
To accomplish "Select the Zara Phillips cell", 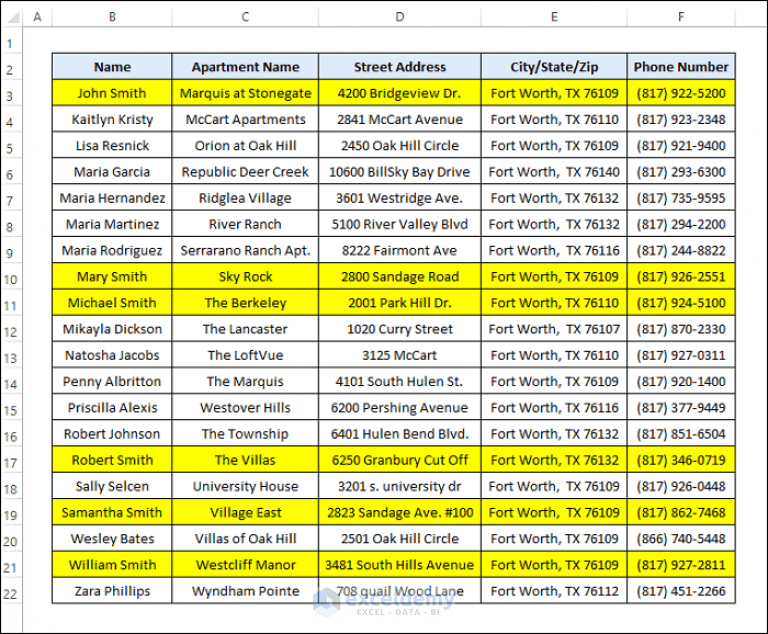I will [112, 591].
